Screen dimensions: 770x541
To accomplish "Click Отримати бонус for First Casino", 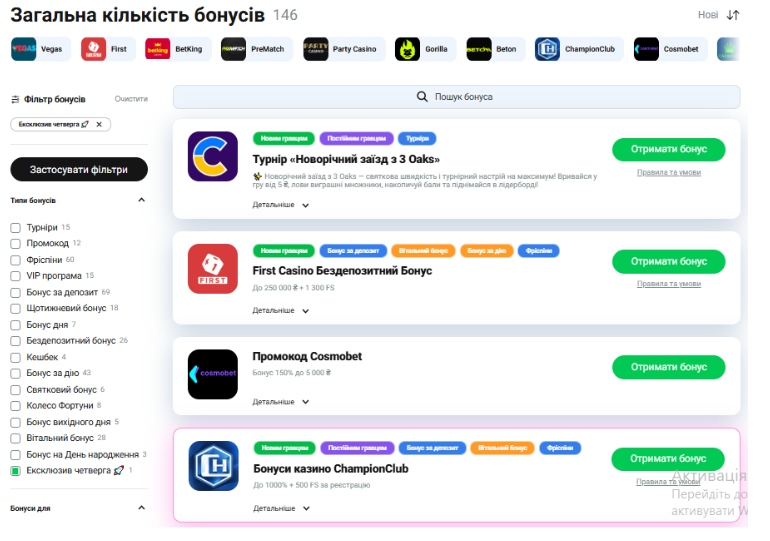I will point(668,262).
